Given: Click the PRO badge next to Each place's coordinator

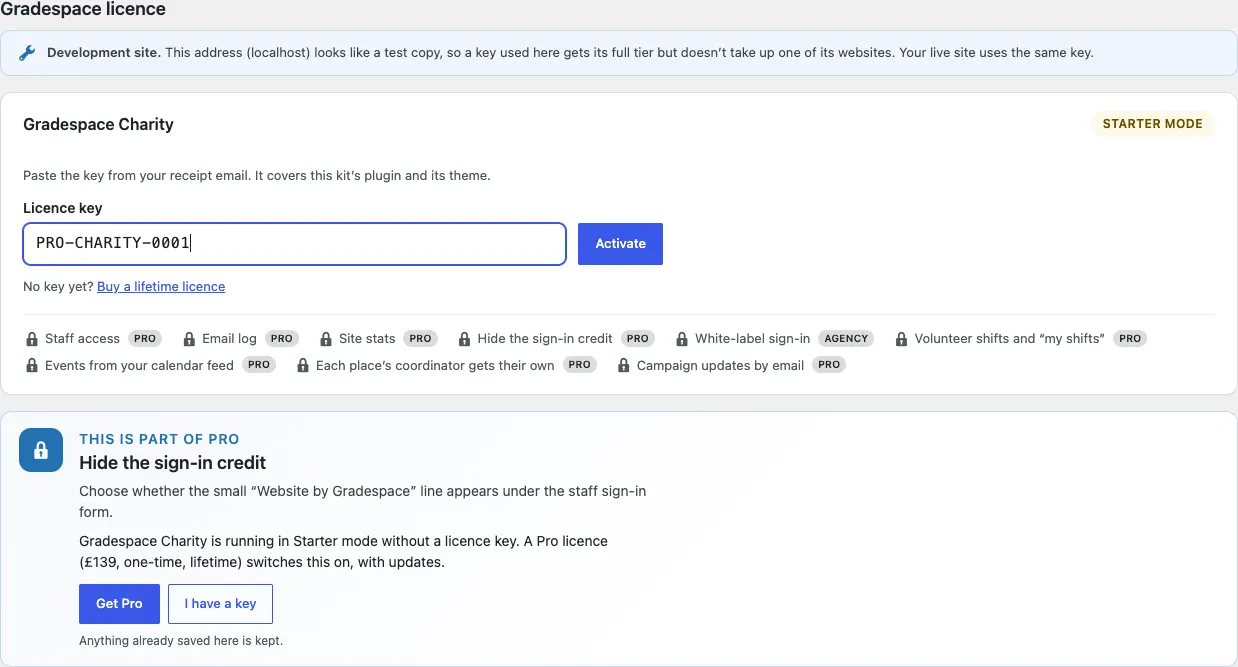Looking at the screenshot, I should tap(580, 365).
